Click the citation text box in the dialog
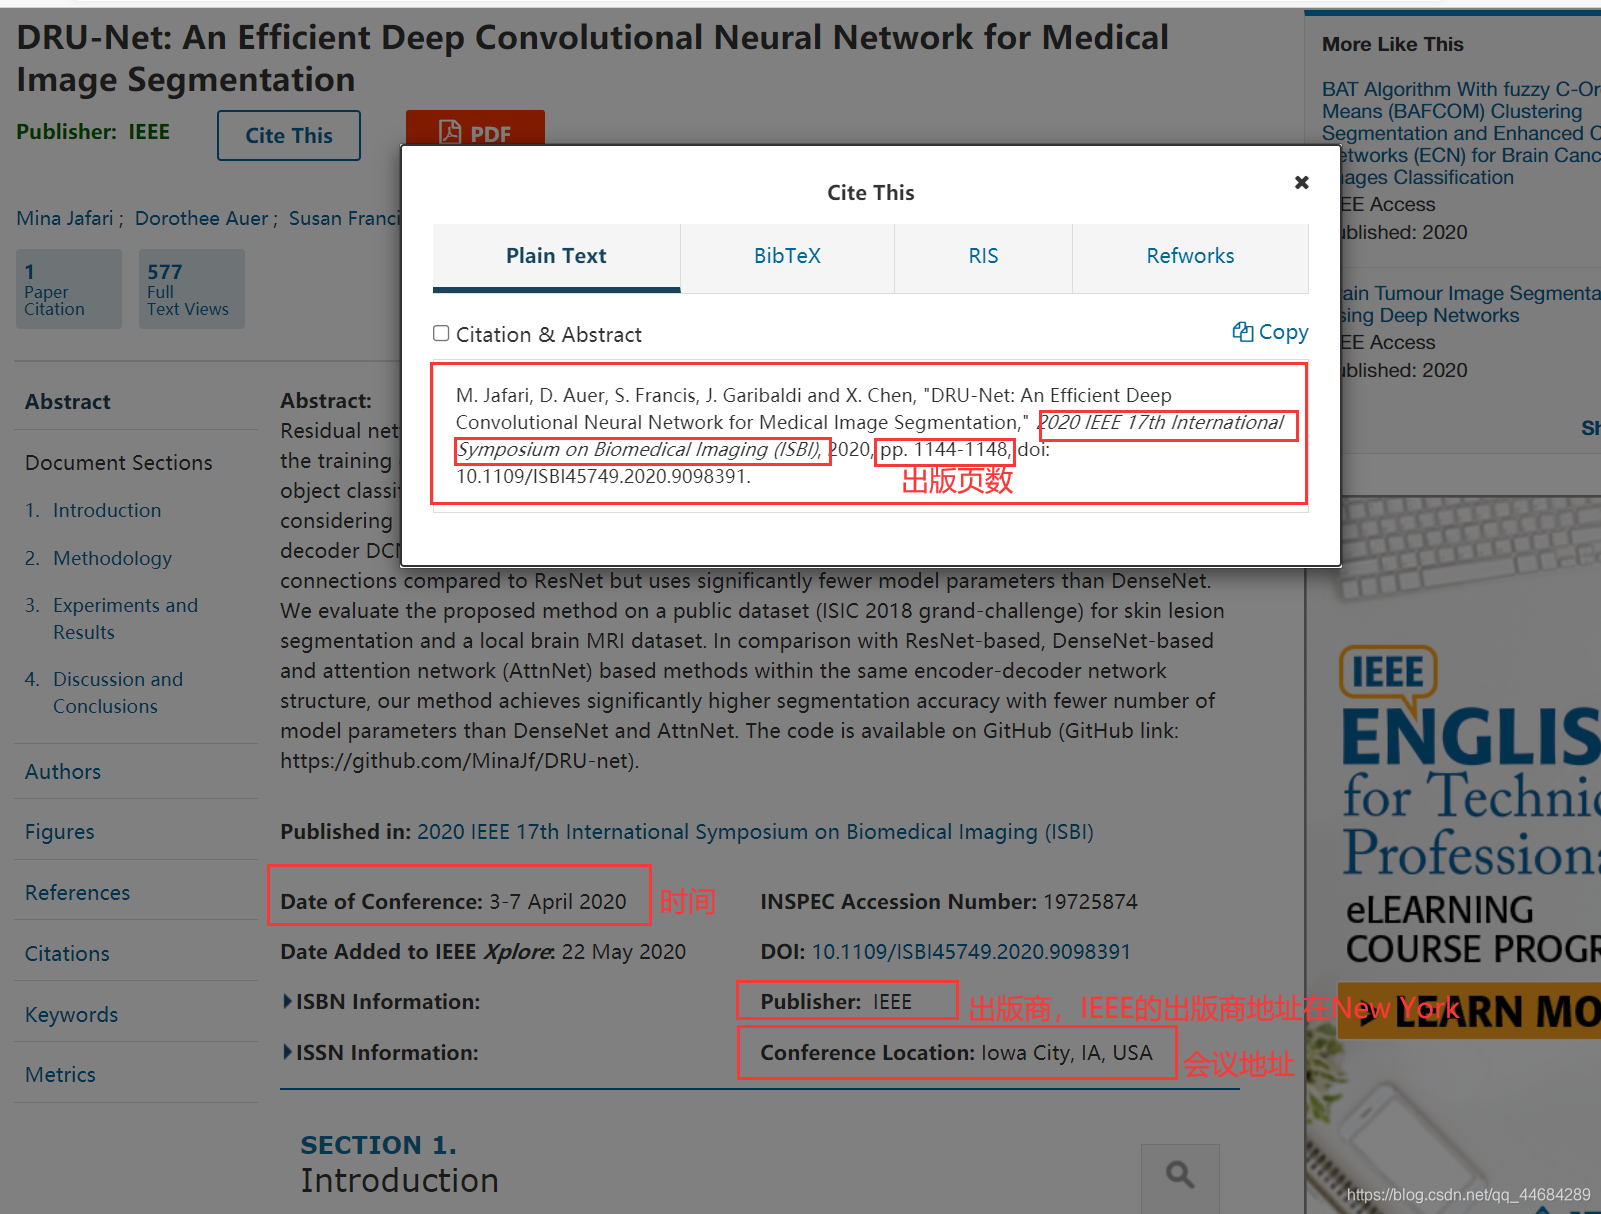Image resolution: width=1601 pixels, height=1214 pixels. (x=870, y=435)
